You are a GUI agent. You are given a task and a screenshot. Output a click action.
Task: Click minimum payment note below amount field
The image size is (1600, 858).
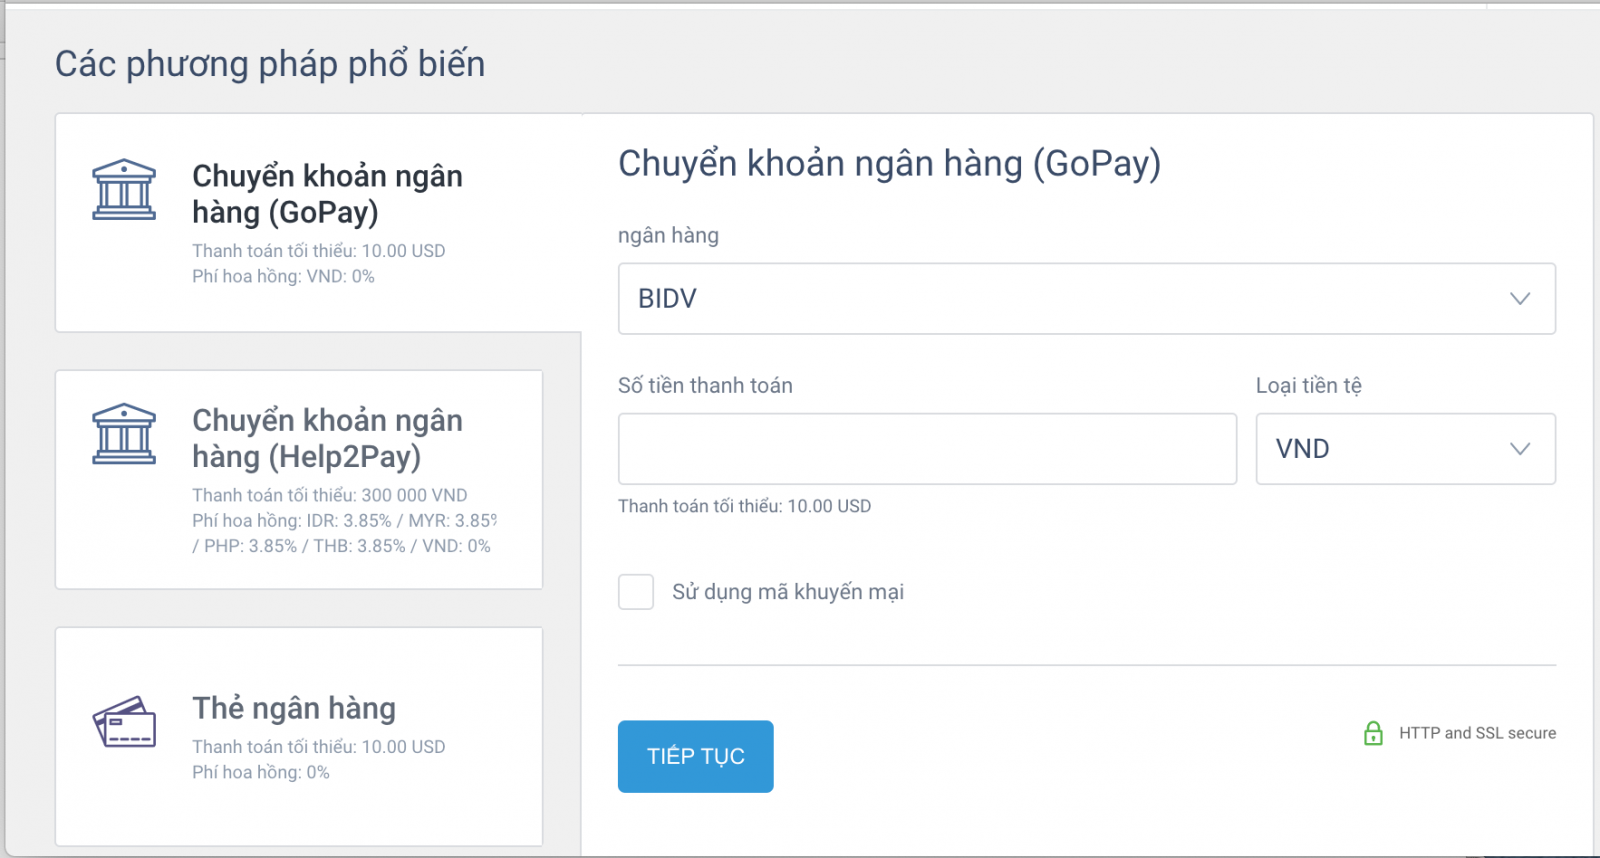point(744,506)
